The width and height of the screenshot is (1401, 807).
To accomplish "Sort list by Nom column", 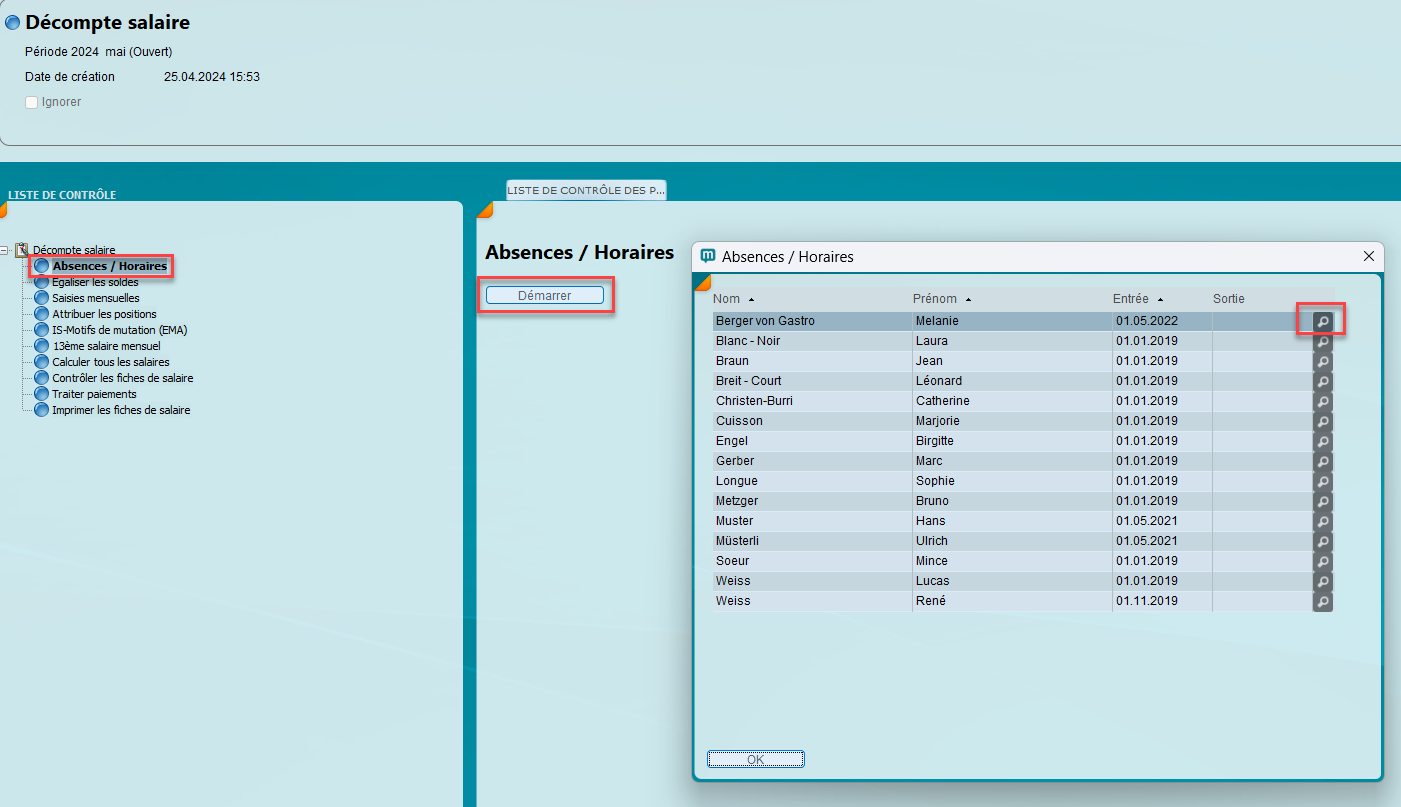I will pyautogui.click(x=727, y=299).
